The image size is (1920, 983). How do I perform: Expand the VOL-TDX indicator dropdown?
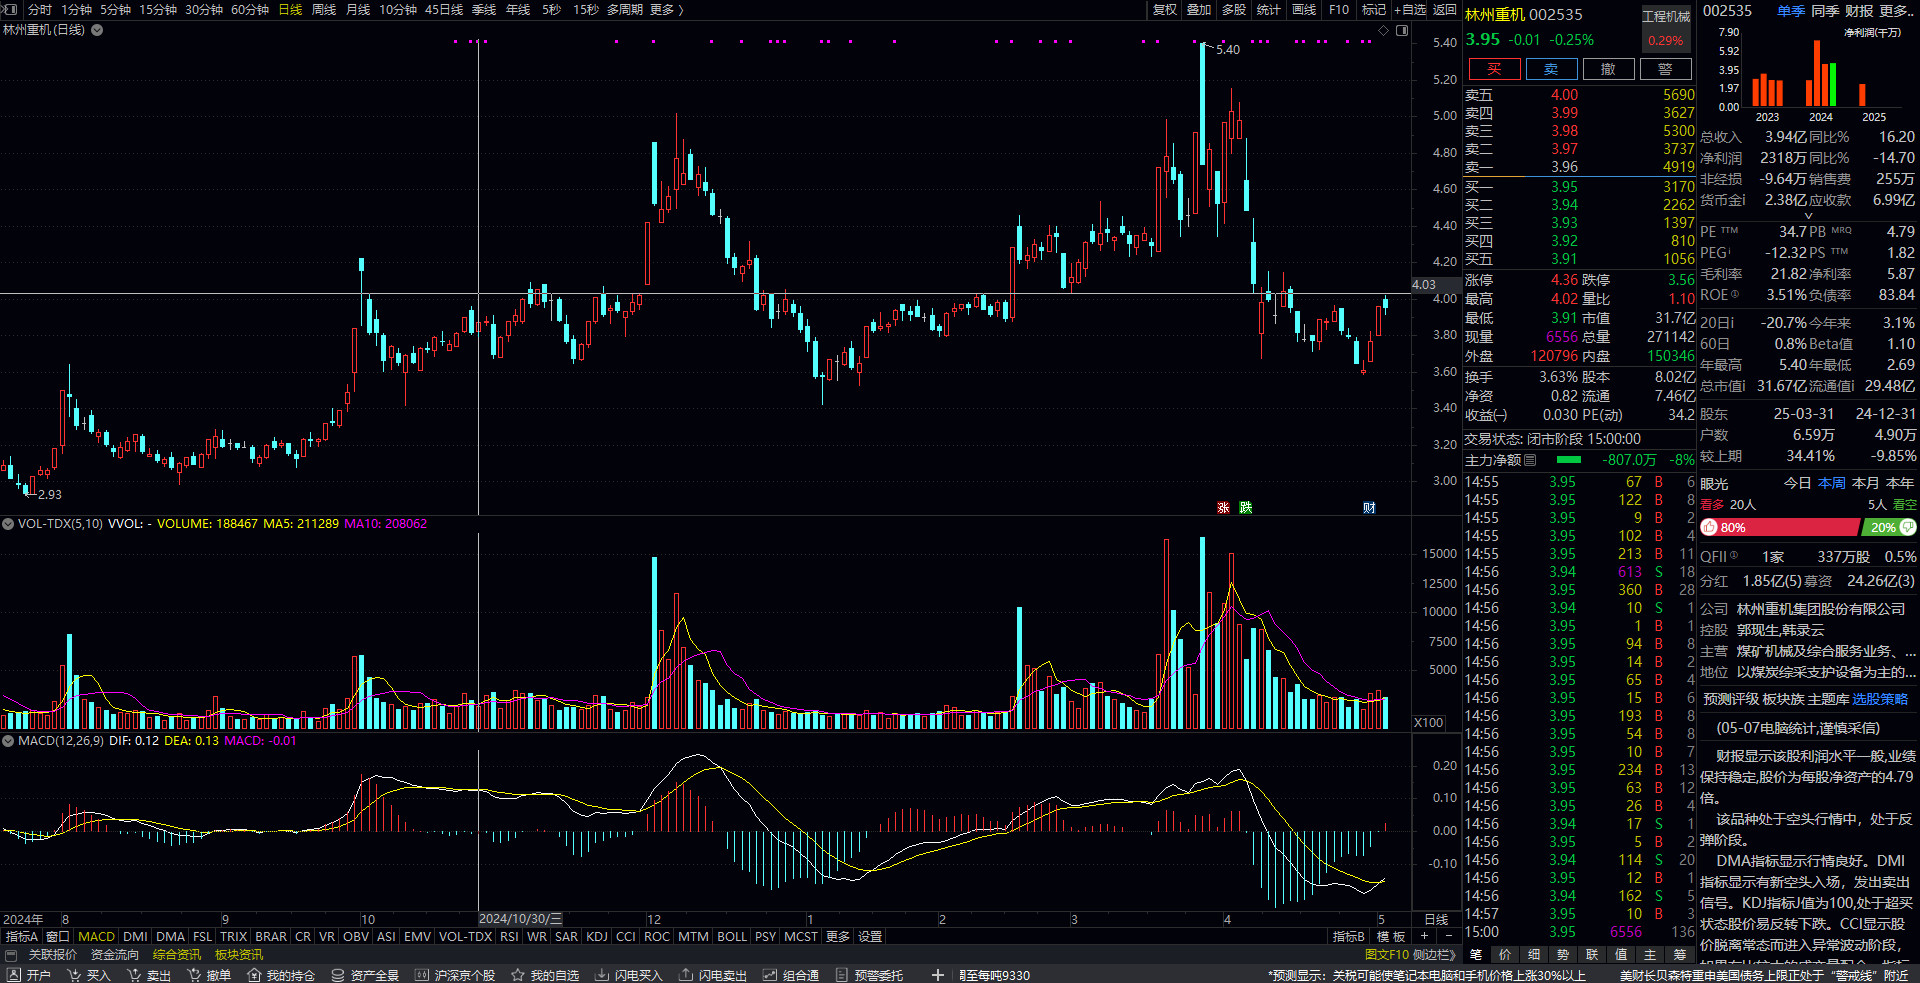[8, 523]
